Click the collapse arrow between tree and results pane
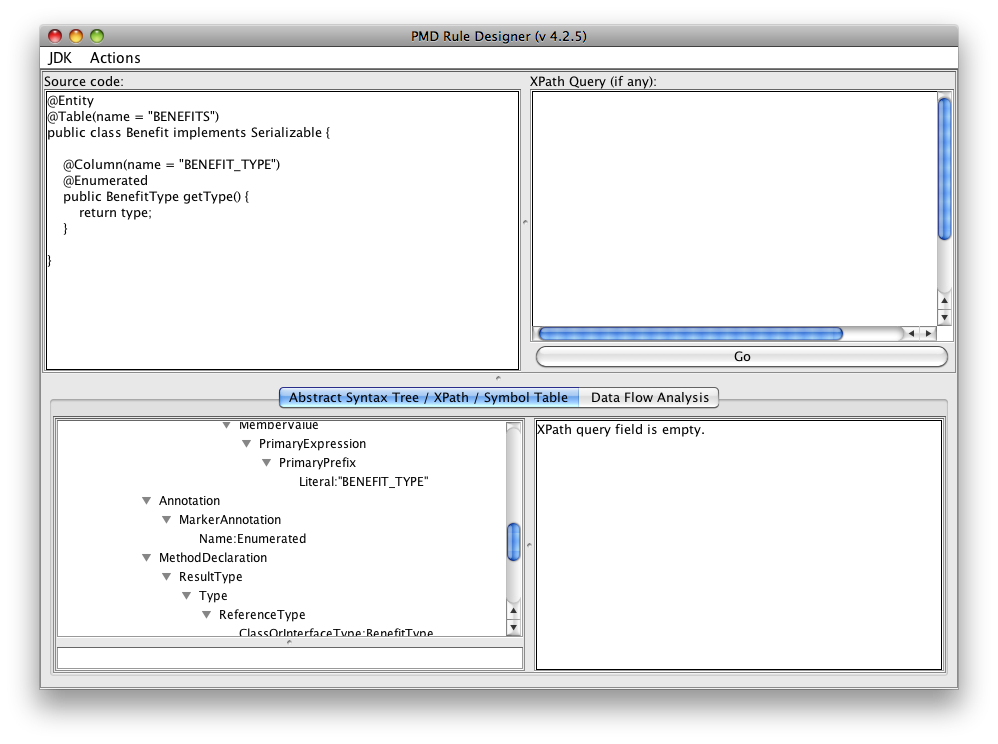The width and height of the screenshot is (998, 744). 529,545
